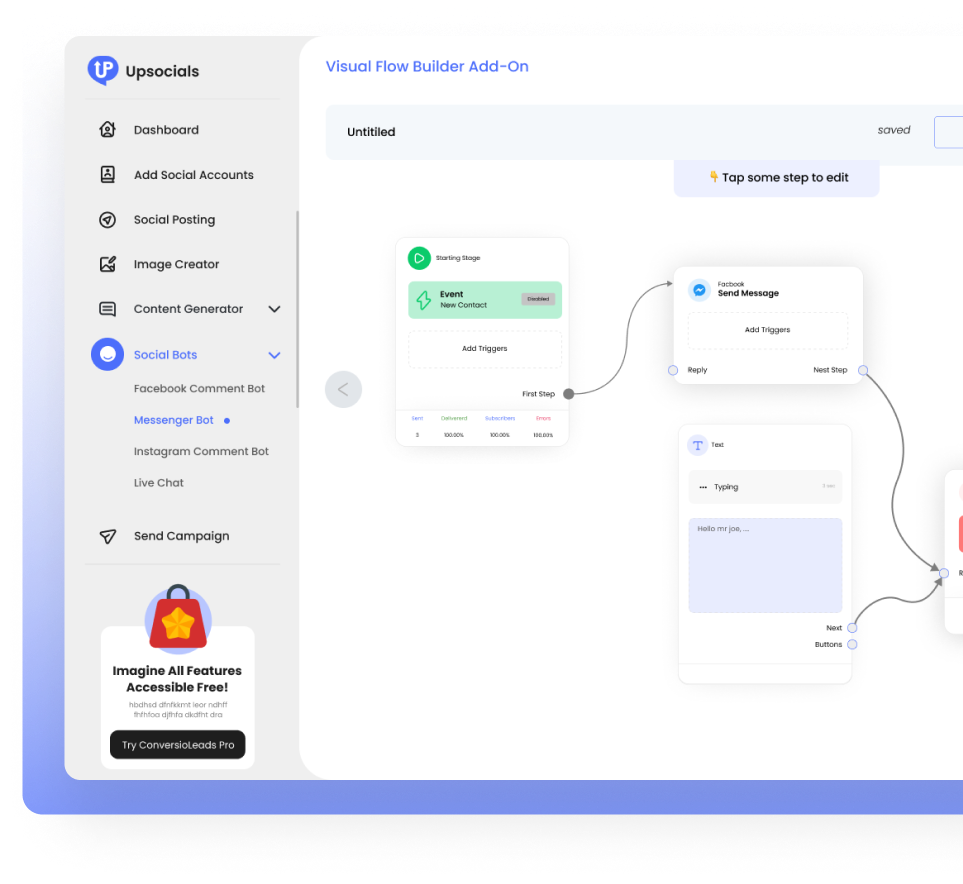
Task: Click the Next output circle on Text node
Action: (x=852, y=628)
